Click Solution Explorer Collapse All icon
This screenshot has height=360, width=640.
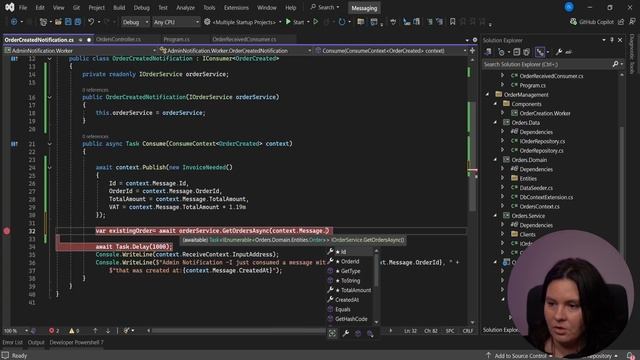(x=516, y=52)
